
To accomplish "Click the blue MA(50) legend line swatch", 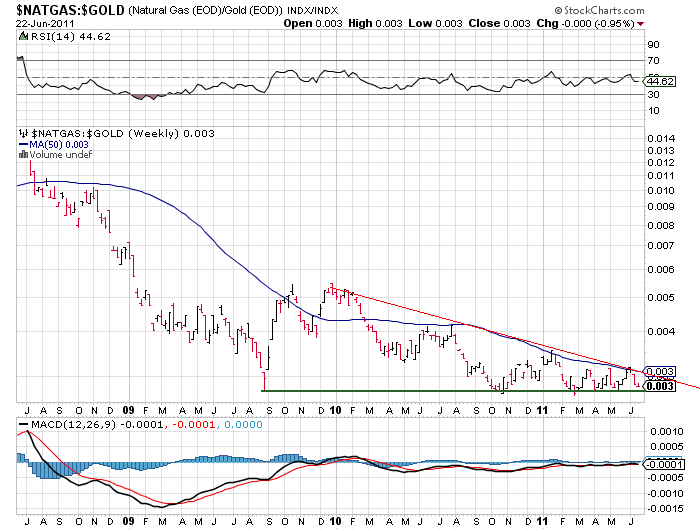I will [x=23, y=144].
